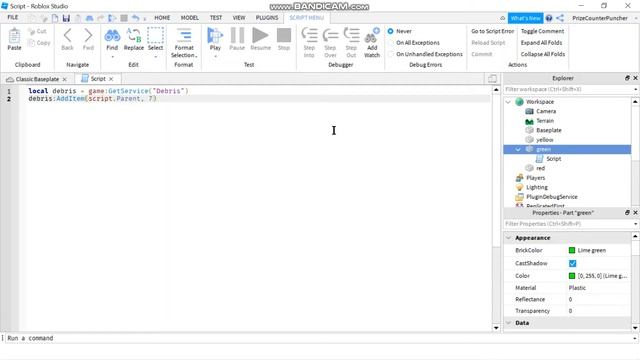The height and width of the screenshot is (360, 640).
Task: Click the Pause test icon
Action: [x=237, y=36]
